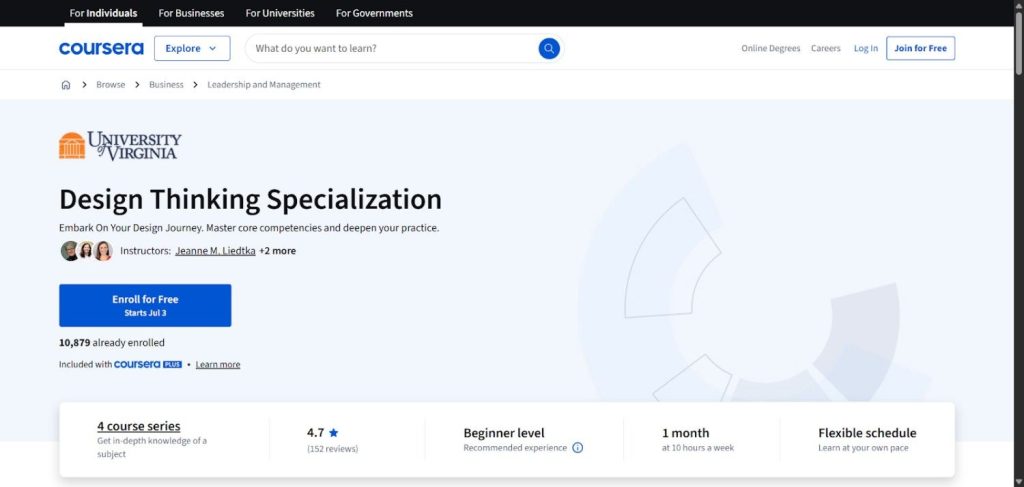Select the For Governments tab

(374, 13)
